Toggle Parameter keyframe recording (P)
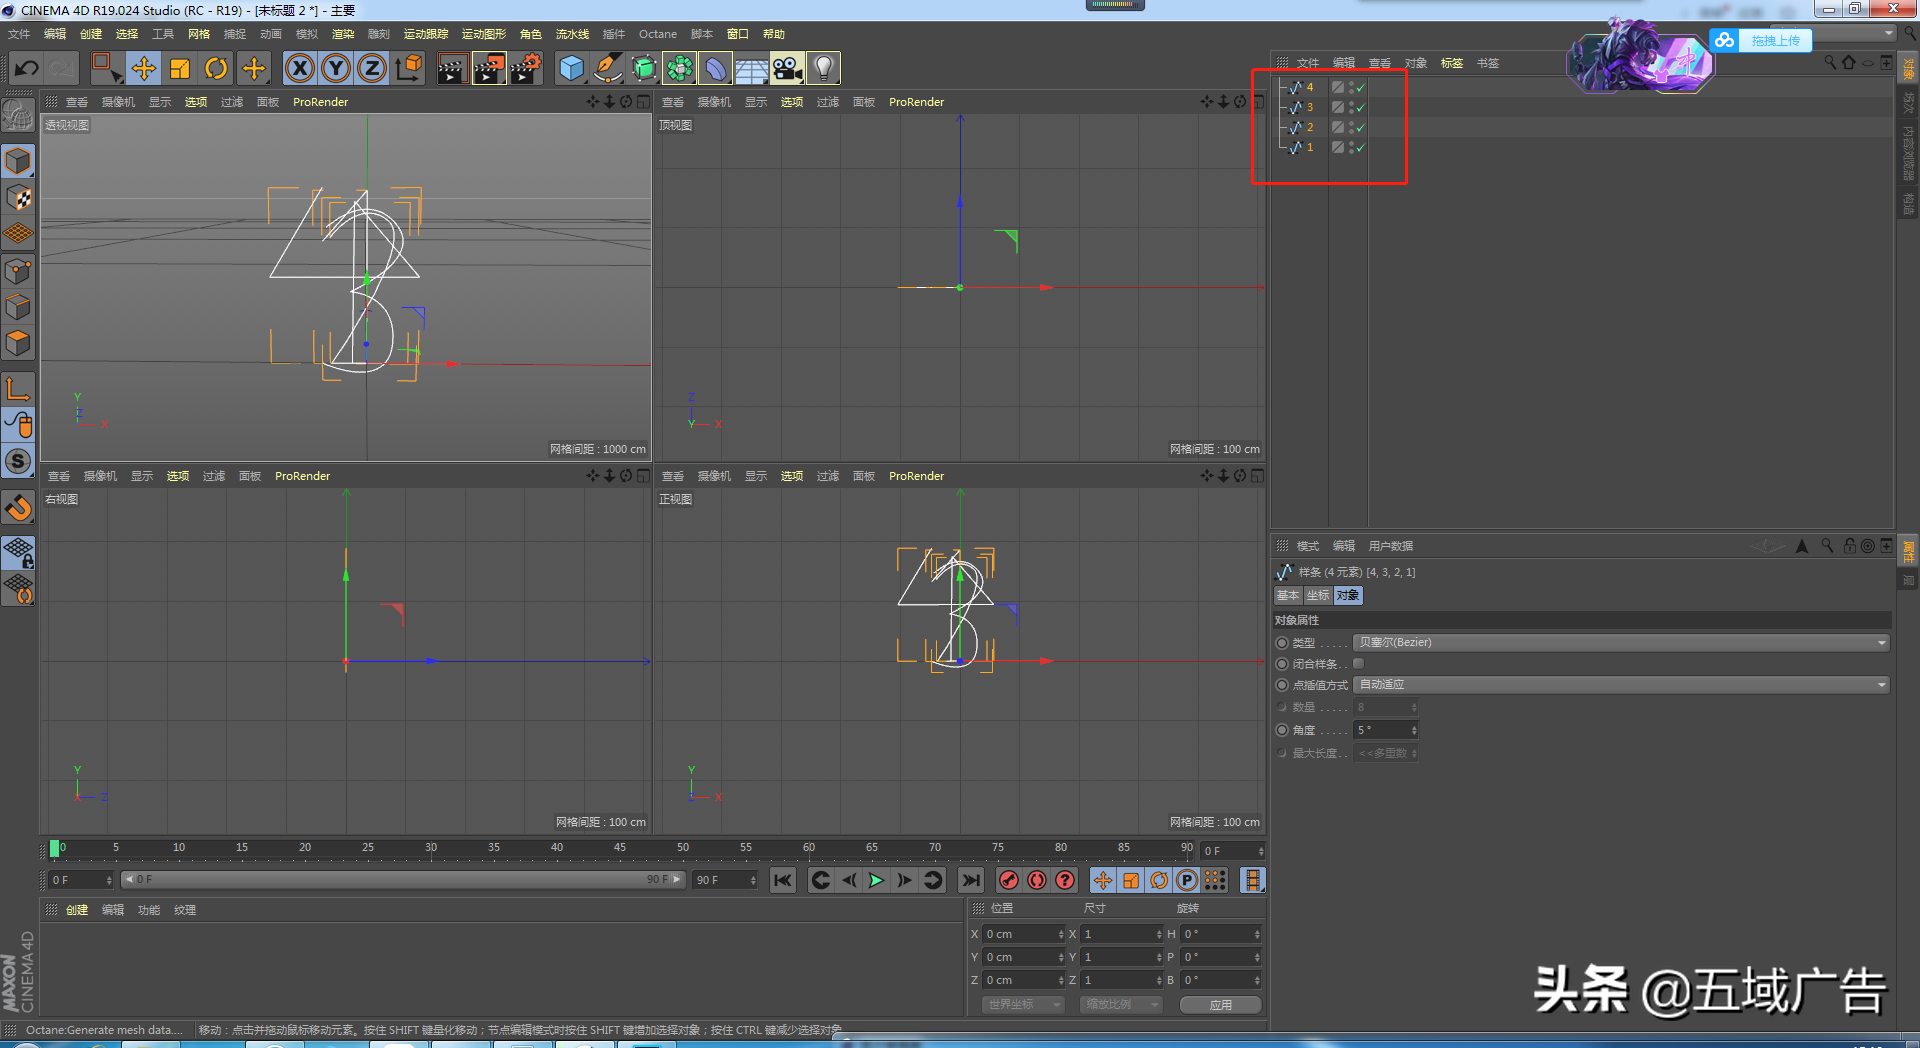 (1187, 880)
